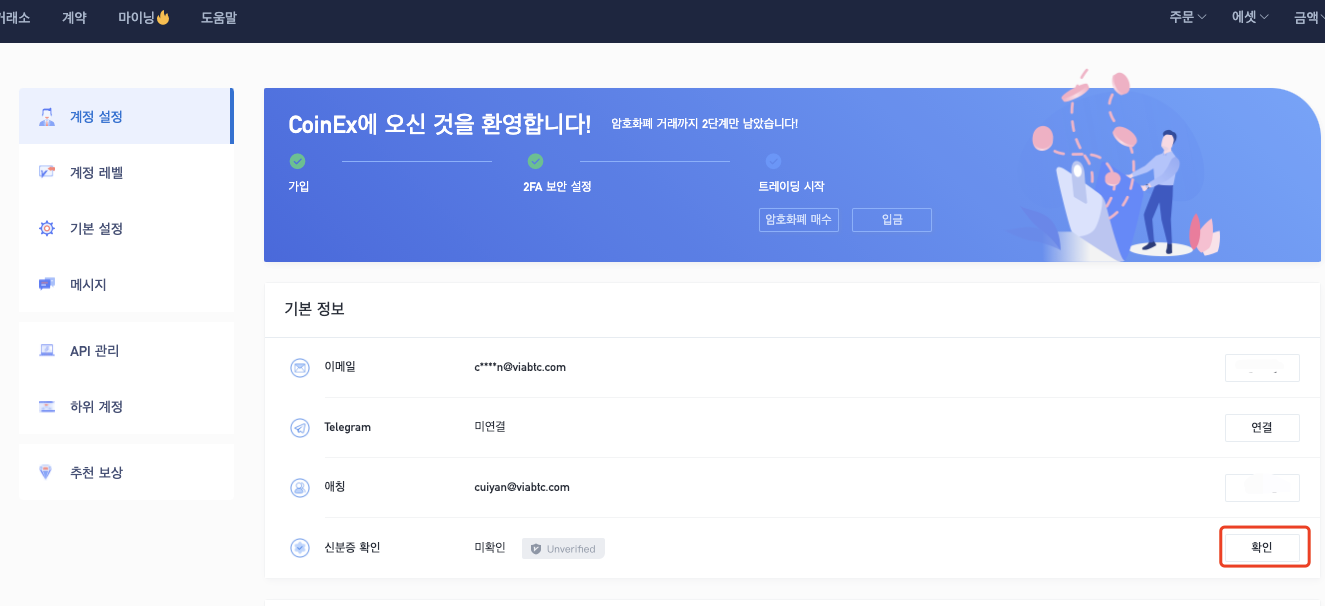Click the gear icon beside 기본 설정
Image resolution: width=1325 pixels, height=606 pixels.
[x=46, y=228]
